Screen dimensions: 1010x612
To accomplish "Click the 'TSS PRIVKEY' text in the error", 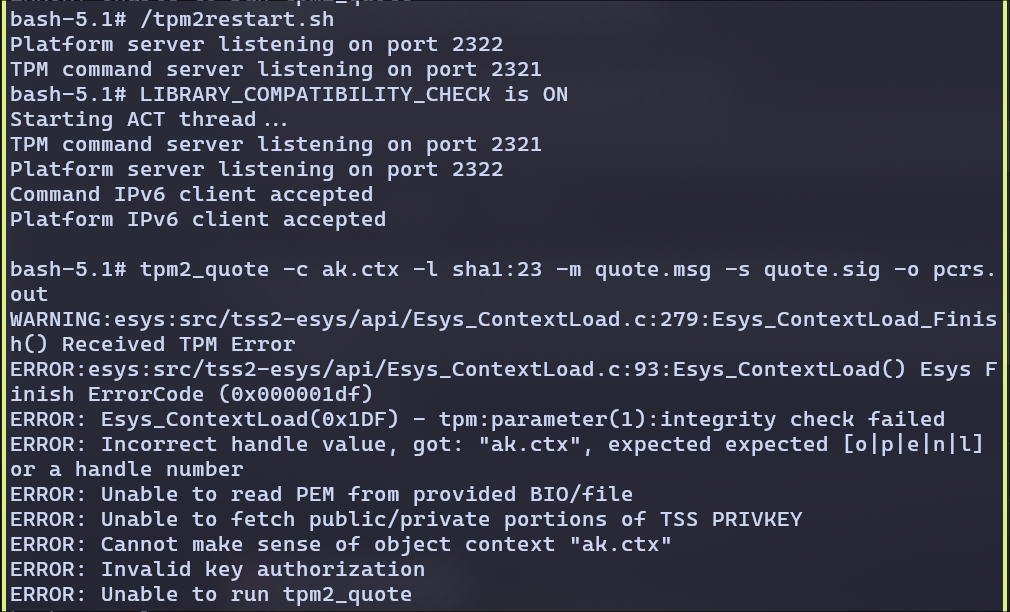I will click(730, 520).
